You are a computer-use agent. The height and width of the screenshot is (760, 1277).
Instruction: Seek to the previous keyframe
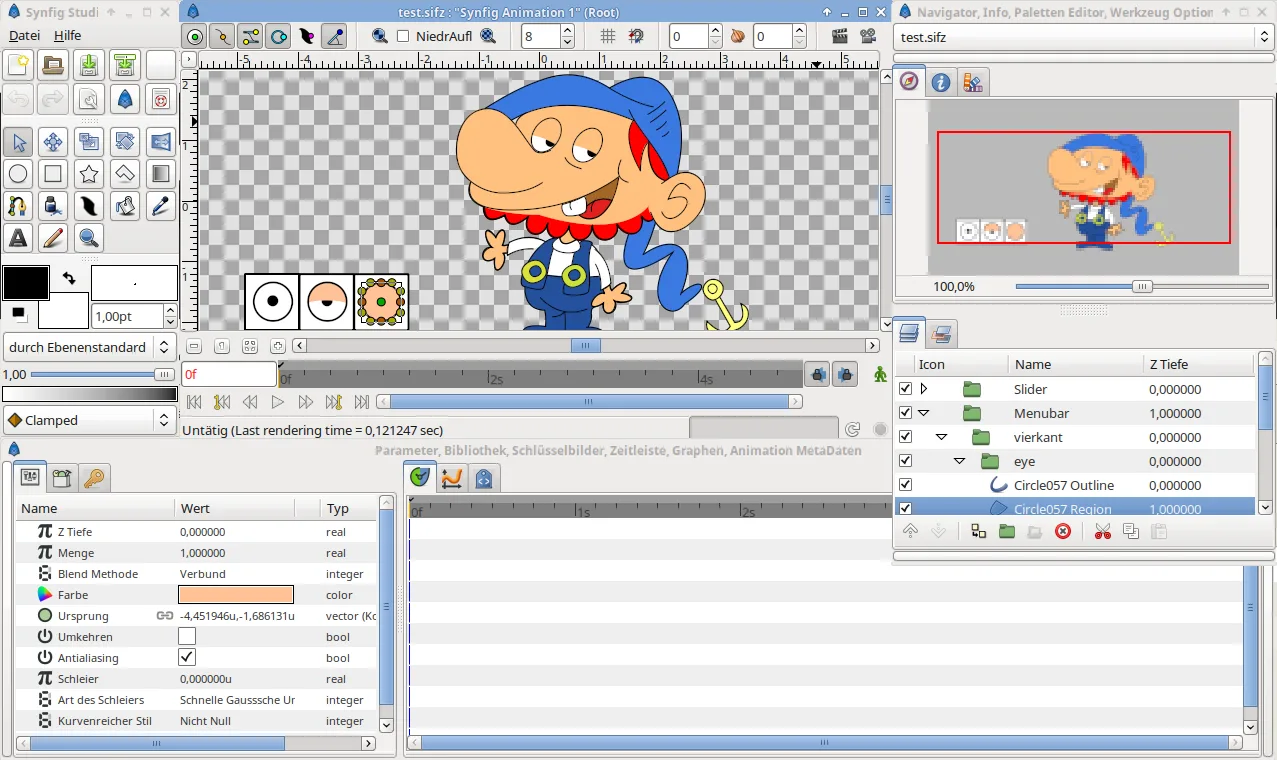coord(222,402)
